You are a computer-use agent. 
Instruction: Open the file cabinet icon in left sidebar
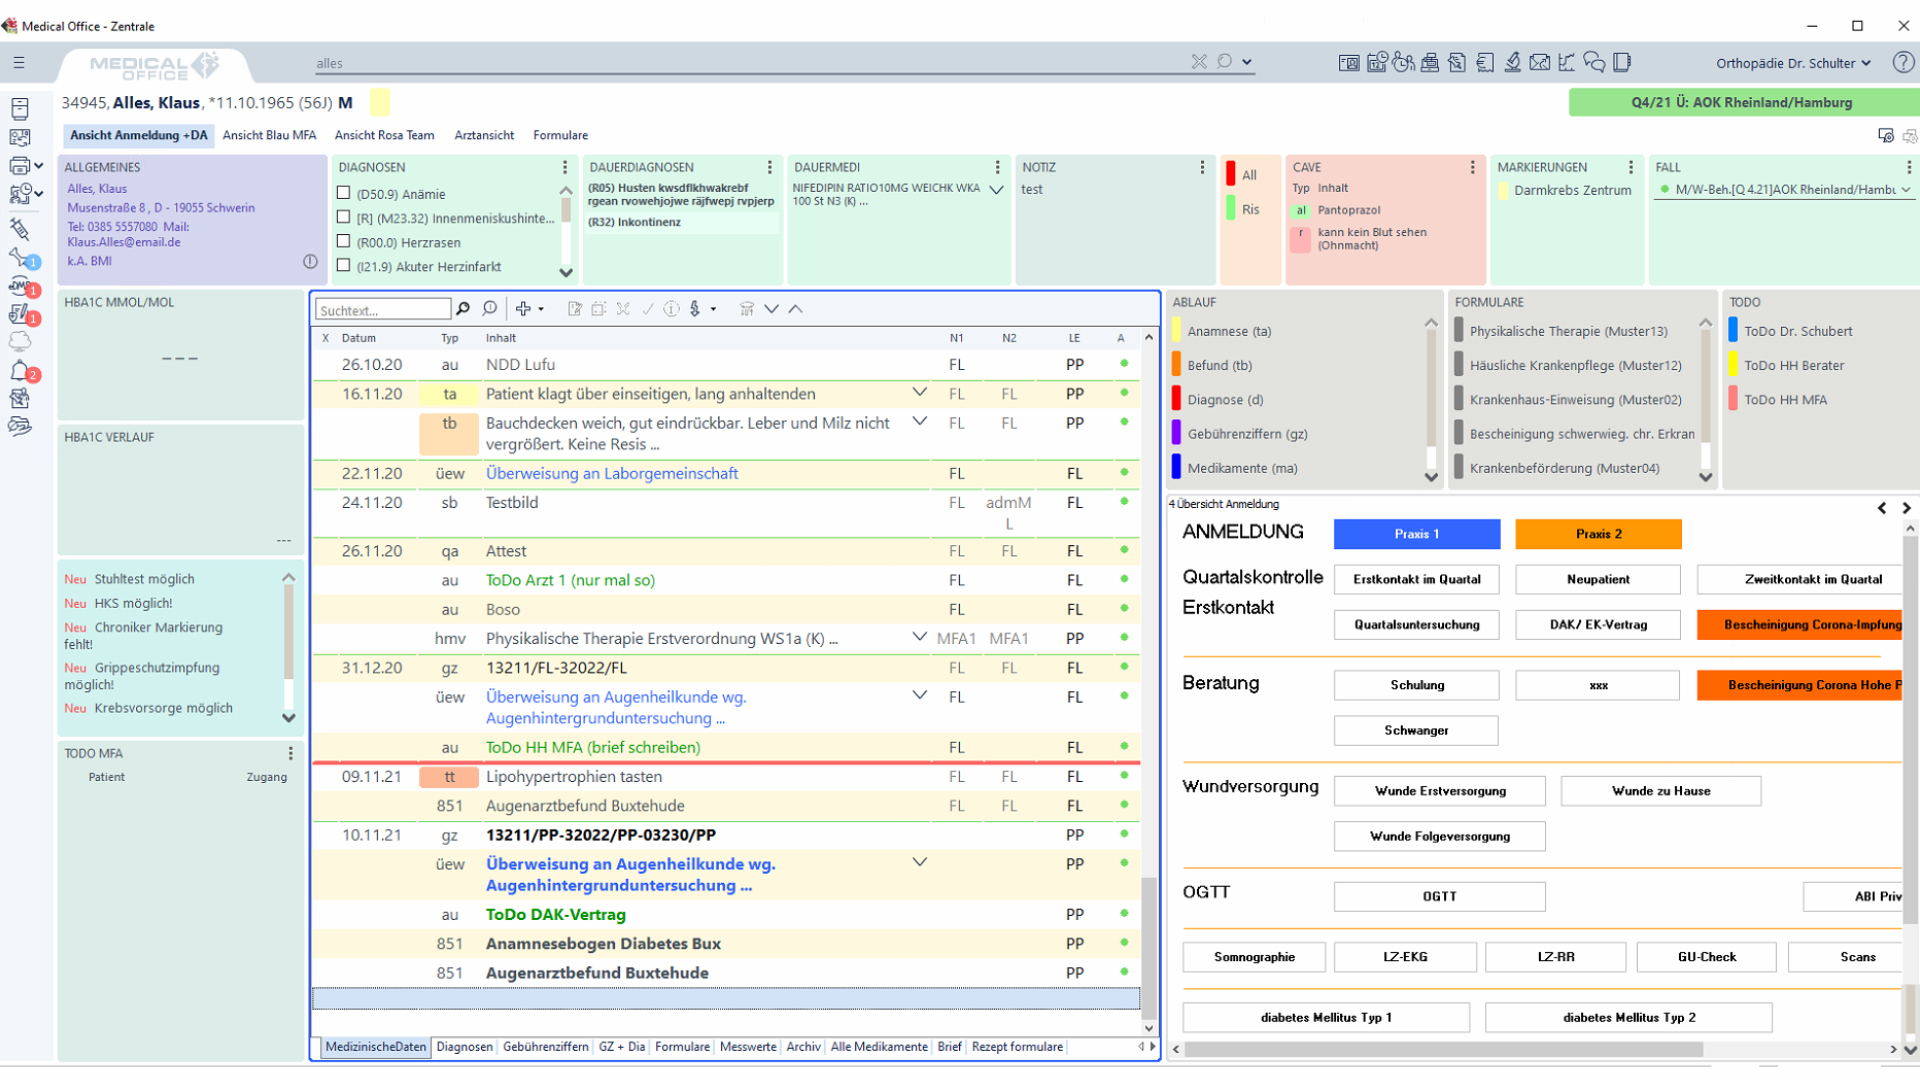(x=19, y=108)
